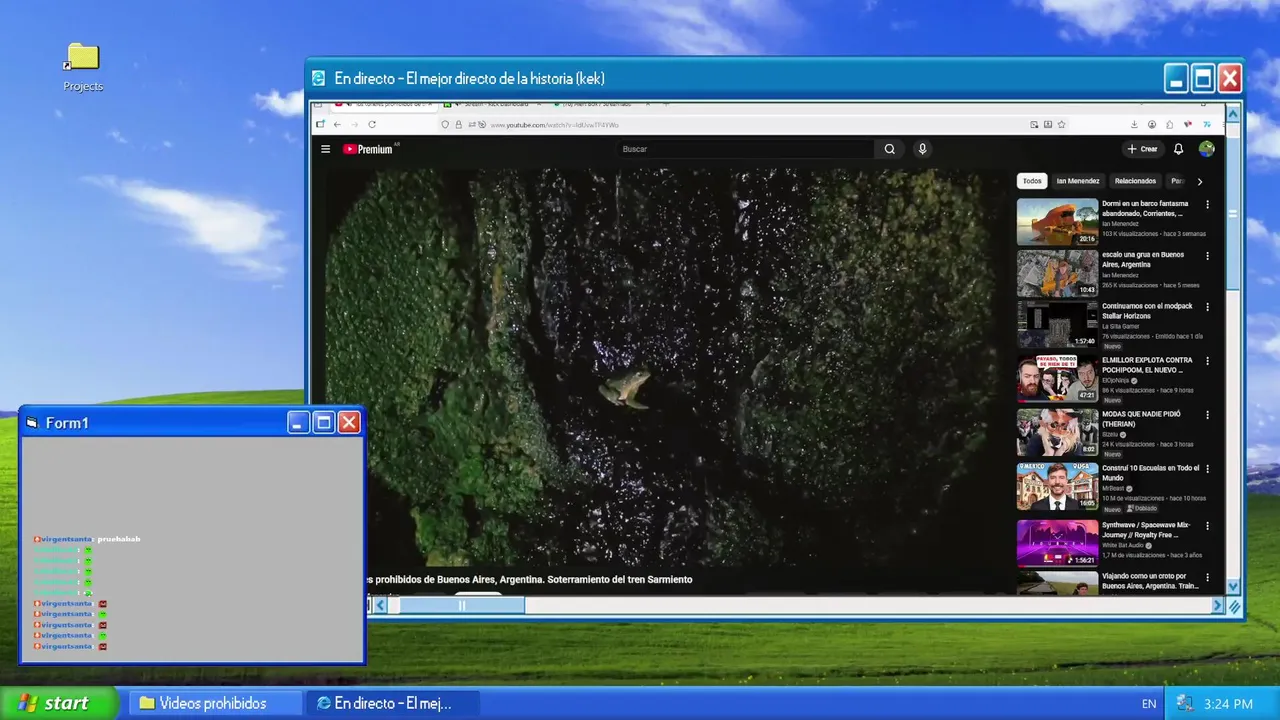Click in the Buscar search field
1280x720 pixels.
746,149
